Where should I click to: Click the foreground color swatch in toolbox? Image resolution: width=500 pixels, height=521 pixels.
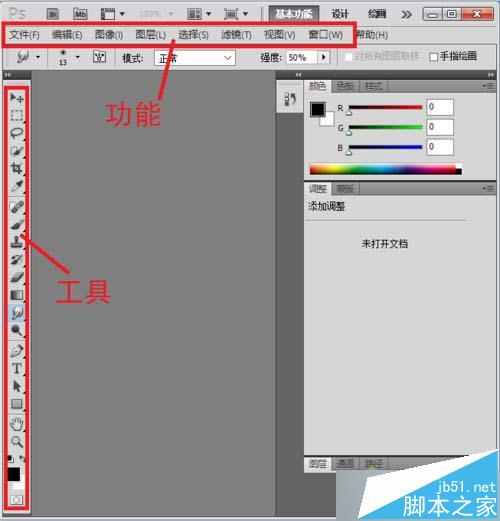(x=14, y=474)
